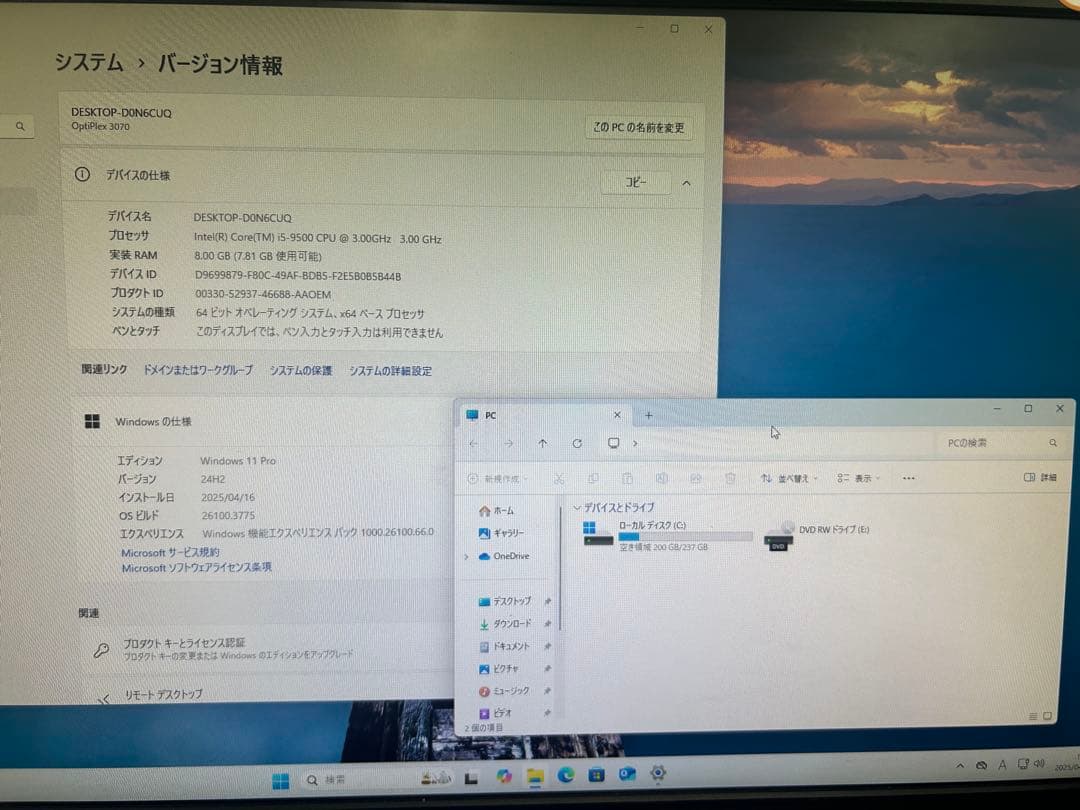Select the Cut icon in Explorer toolbar
This screenshot has width=1080, height=810.
(x=560, y=478)
